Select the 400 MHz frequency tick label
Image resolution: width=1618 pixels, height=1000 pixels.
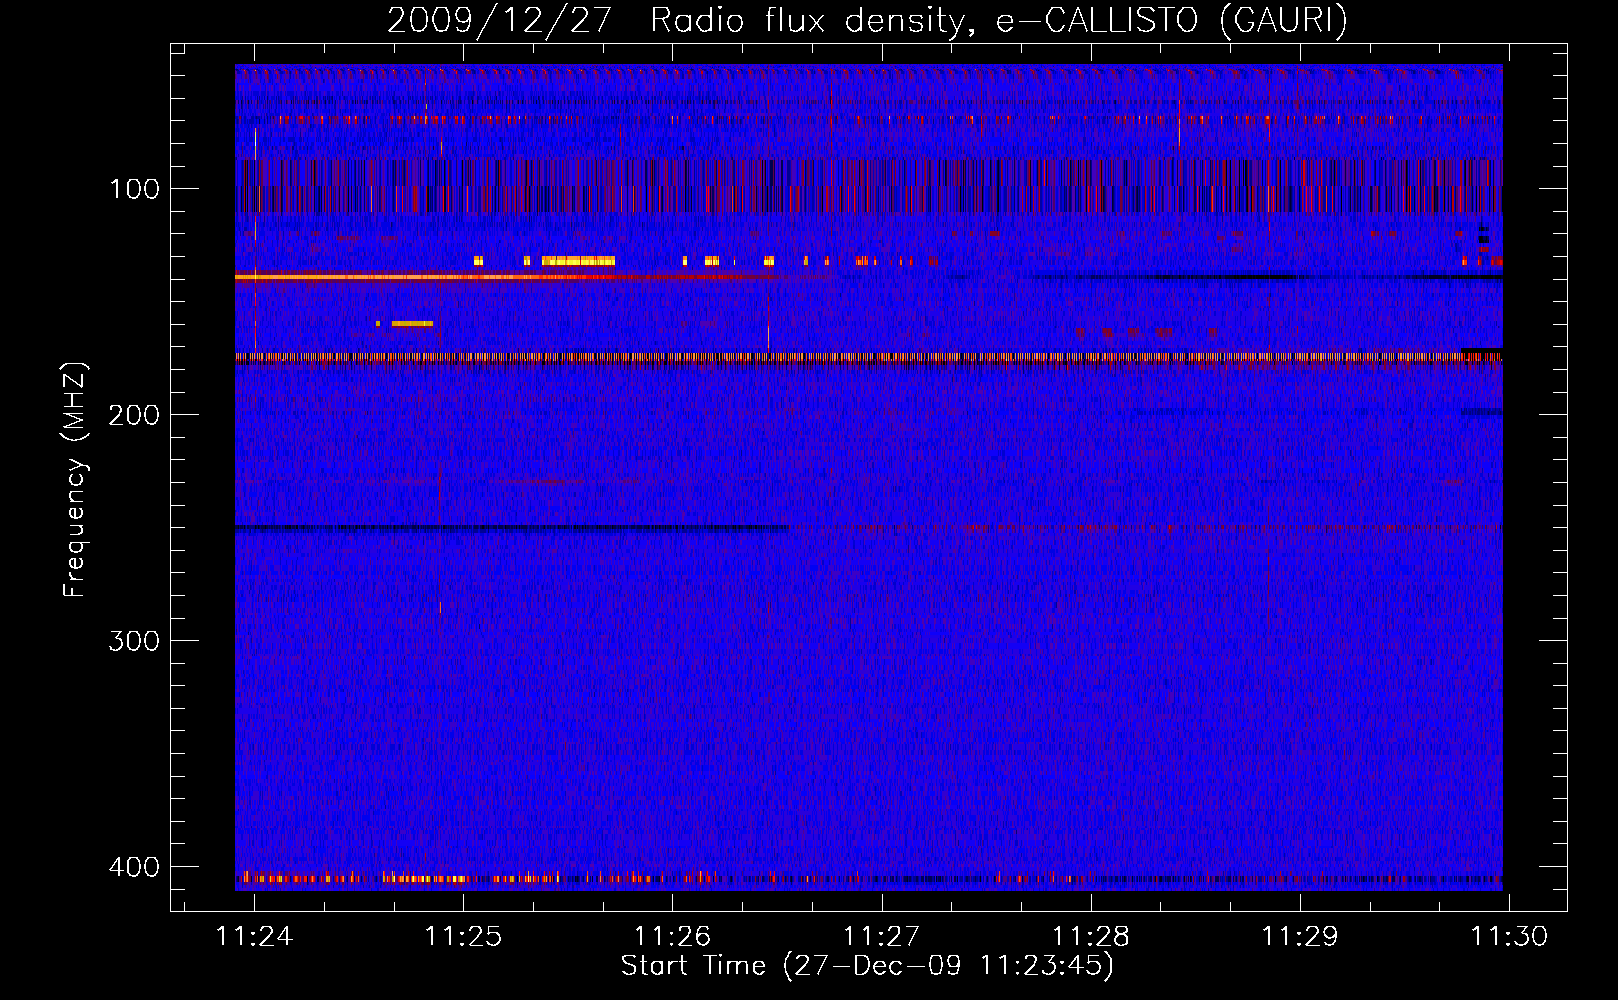(x=134, y=867)
